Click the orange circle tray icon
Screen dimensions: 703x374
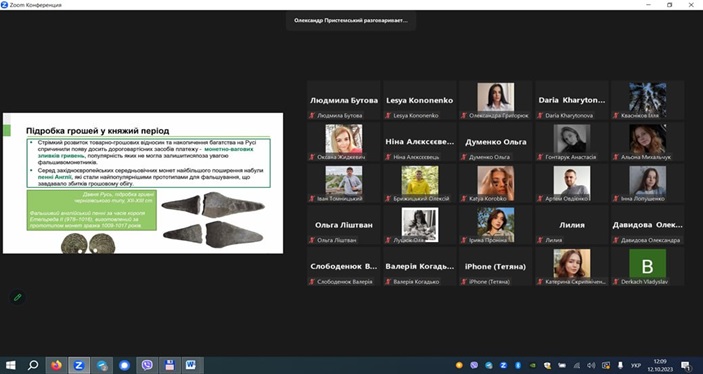[x=459, y=365]
